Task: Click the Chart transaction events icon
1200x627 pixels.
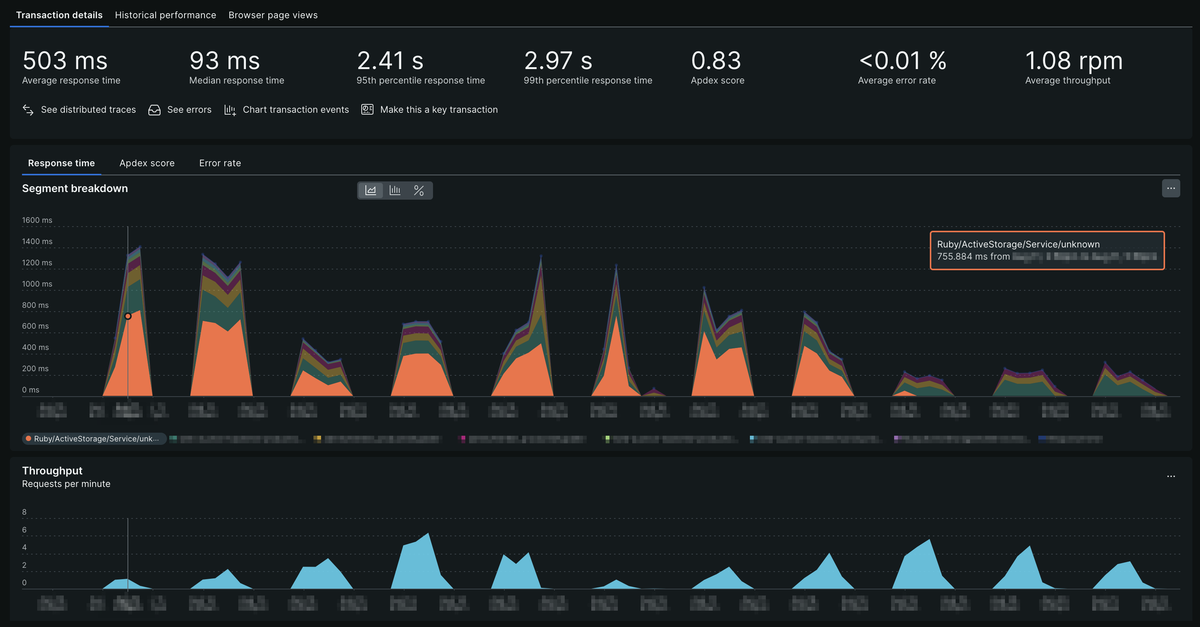Action: [230, 110]
